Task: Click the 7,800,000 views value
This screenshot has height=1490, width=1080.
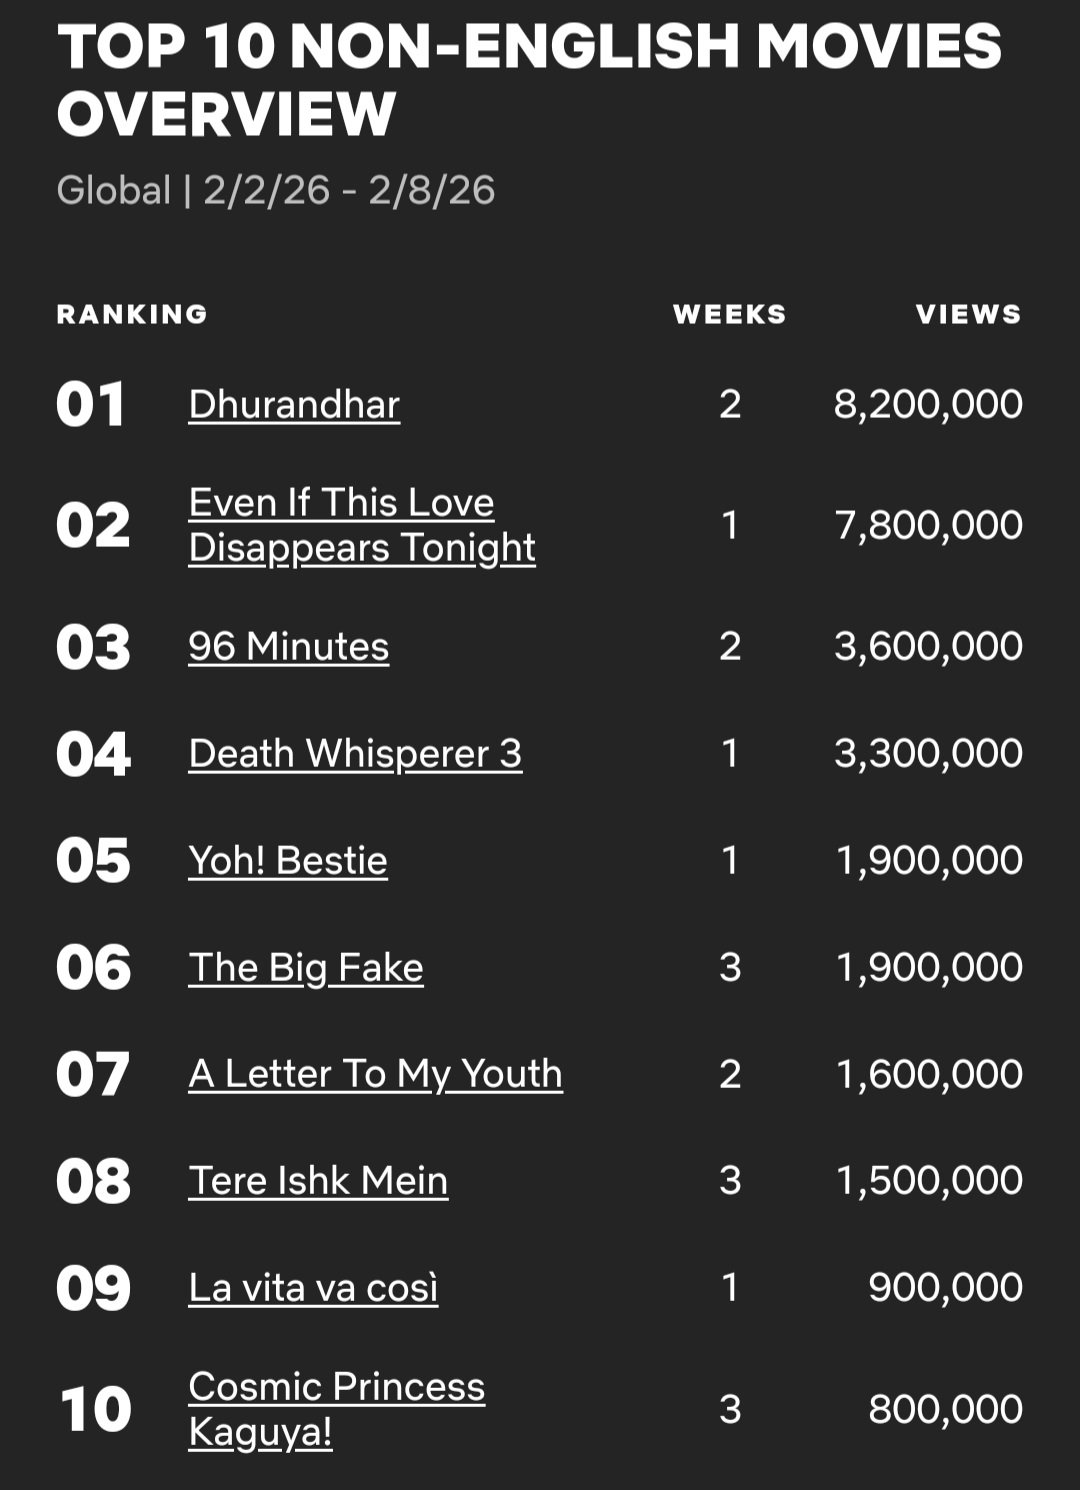Action: (x=928, y=525)
